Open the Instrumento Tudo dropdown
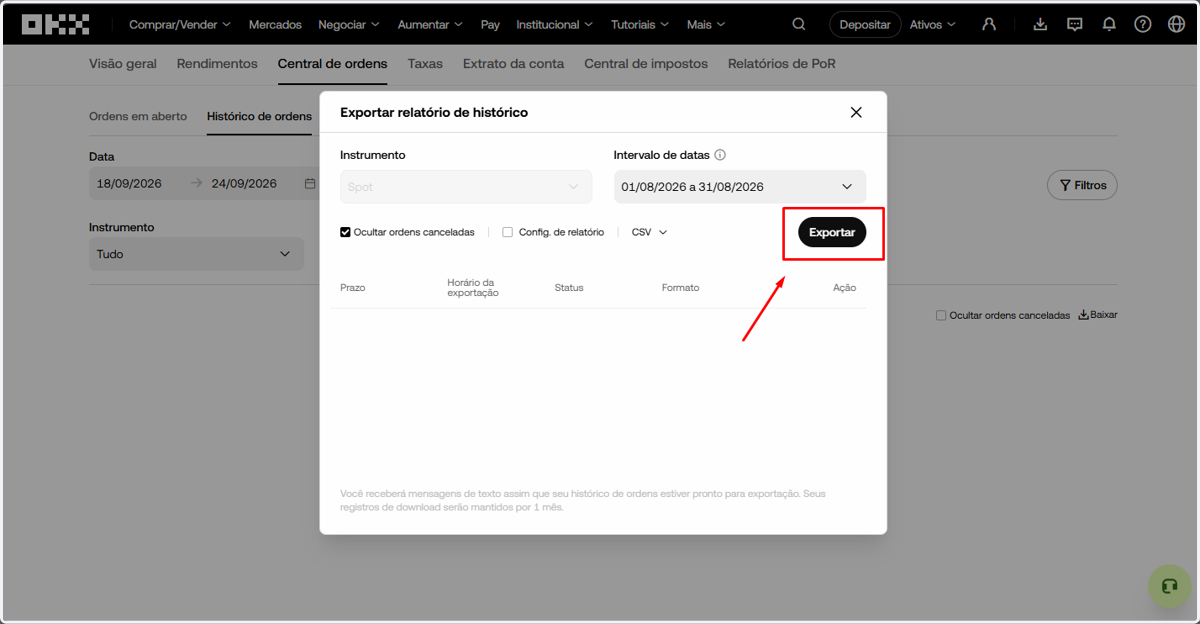 pyautogui.click(x=196, y=254)
